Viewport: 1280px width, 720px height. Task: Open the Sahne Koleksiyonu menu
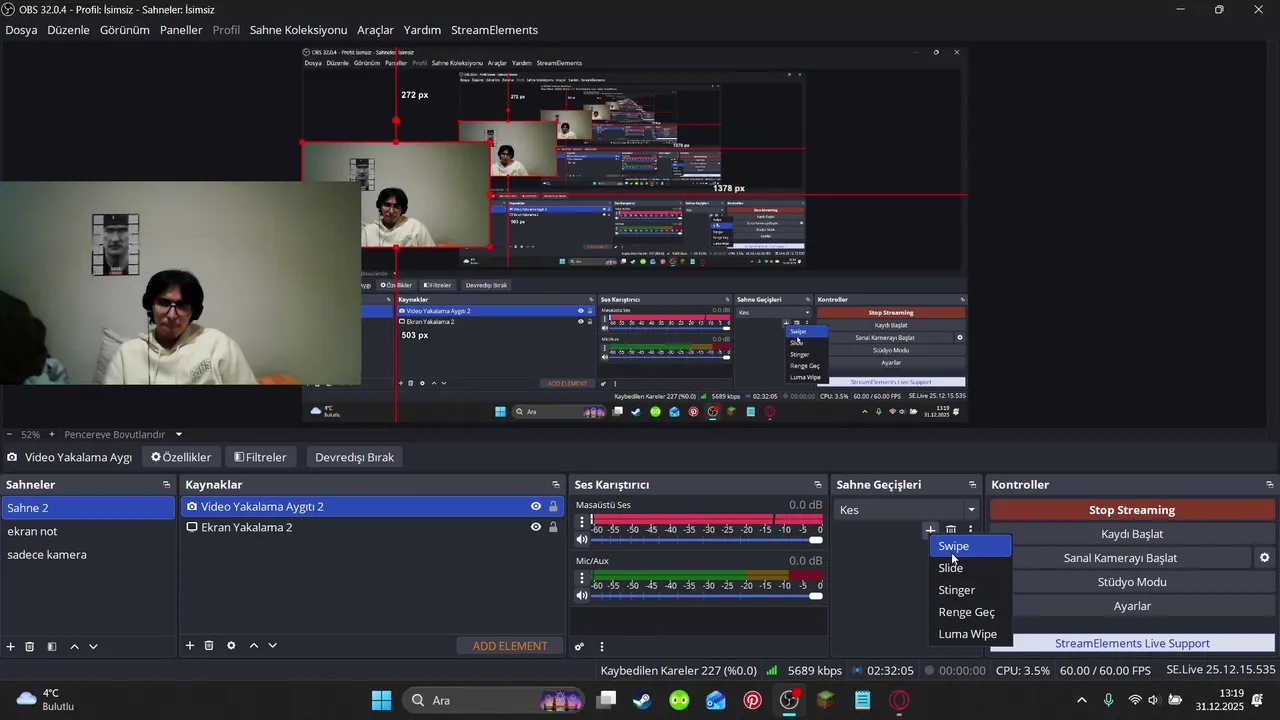(298, 30)
